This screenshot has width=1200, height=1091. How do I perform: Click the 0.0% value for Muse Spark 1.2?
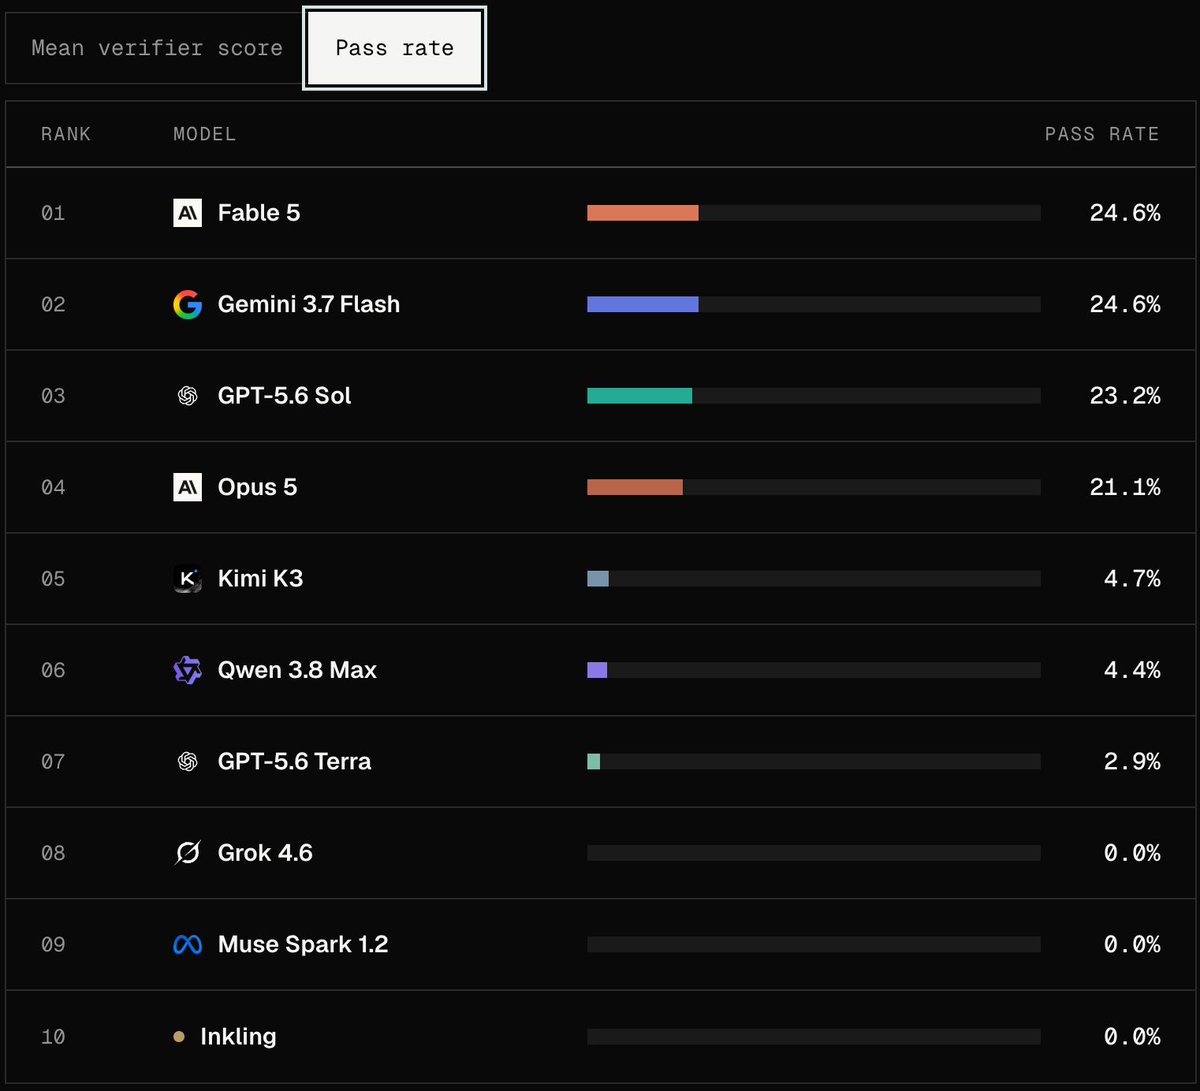(1132, 945)
